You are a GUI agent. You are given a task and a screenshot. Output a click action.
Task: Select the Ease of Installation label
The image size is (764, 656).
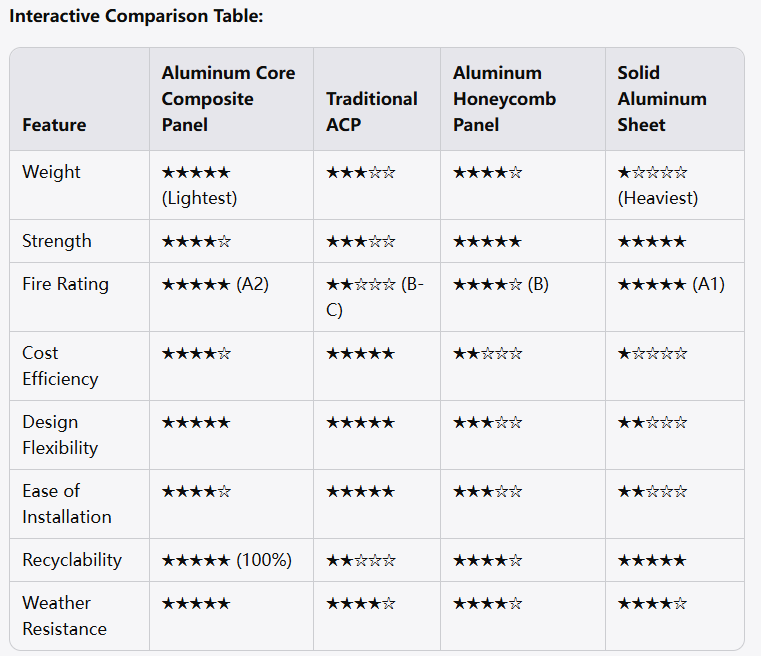point(67,504)
